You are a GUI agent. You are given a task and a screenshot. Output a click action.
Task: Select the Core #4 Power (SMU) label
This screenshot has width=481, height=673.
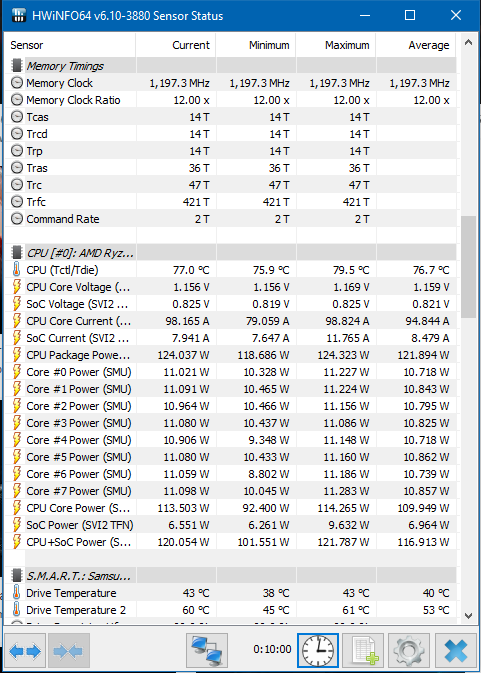(79, 440)
